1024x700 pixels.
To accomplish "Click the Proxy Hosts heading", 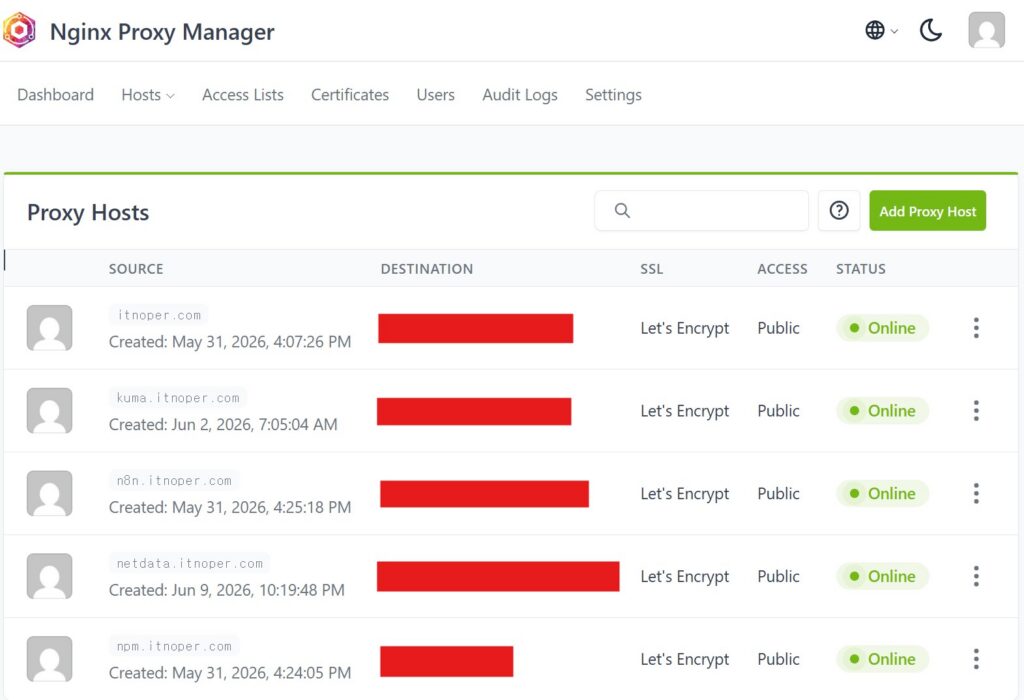I will click(88, 212).
